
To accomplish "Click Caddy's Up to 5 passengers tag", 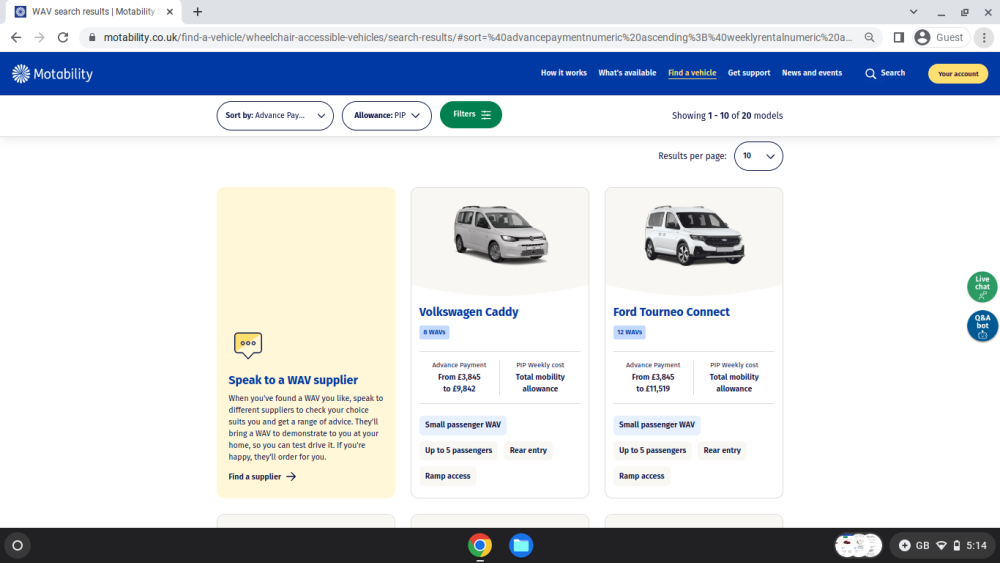I will [459, 450].
